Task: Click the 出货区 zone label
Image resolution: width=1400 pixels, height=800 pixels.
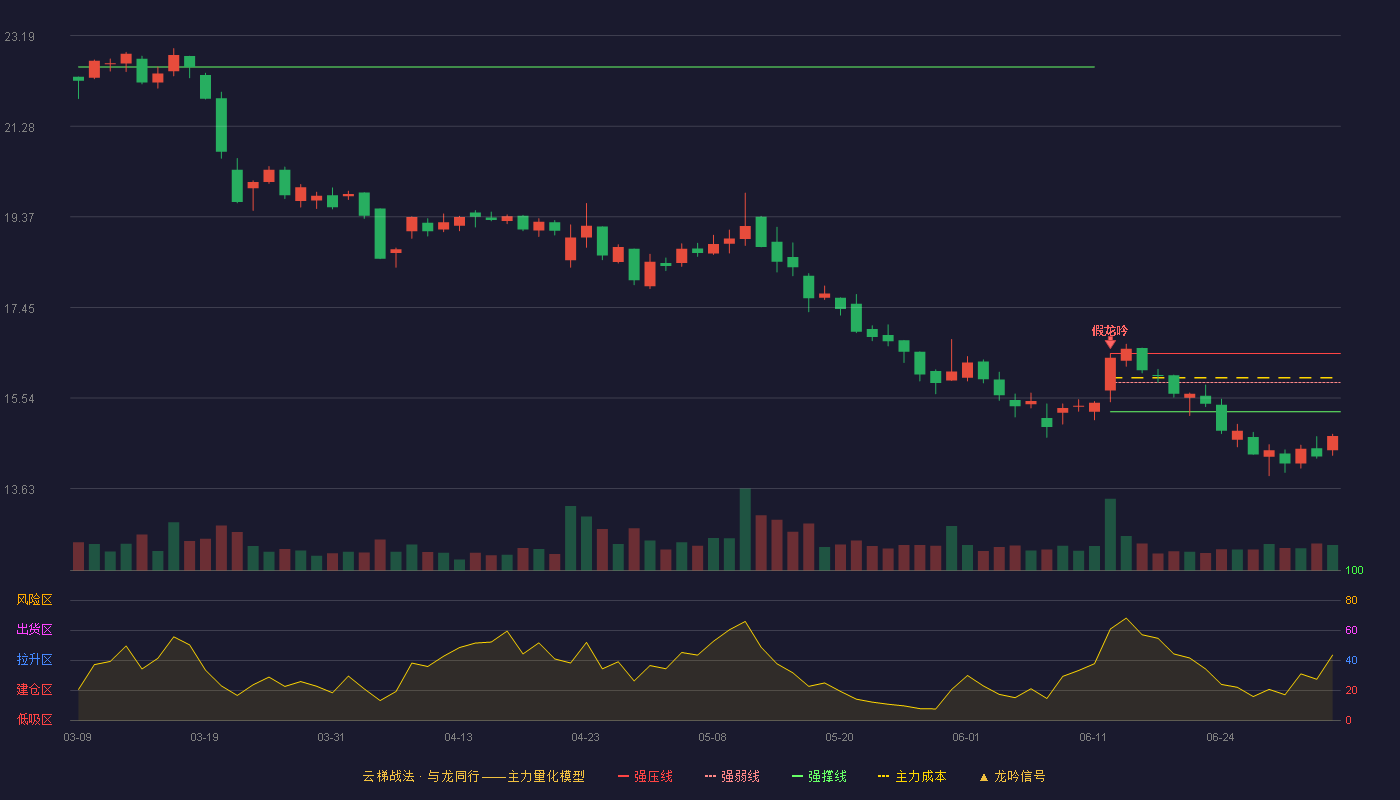Action: tap(34, 630)
